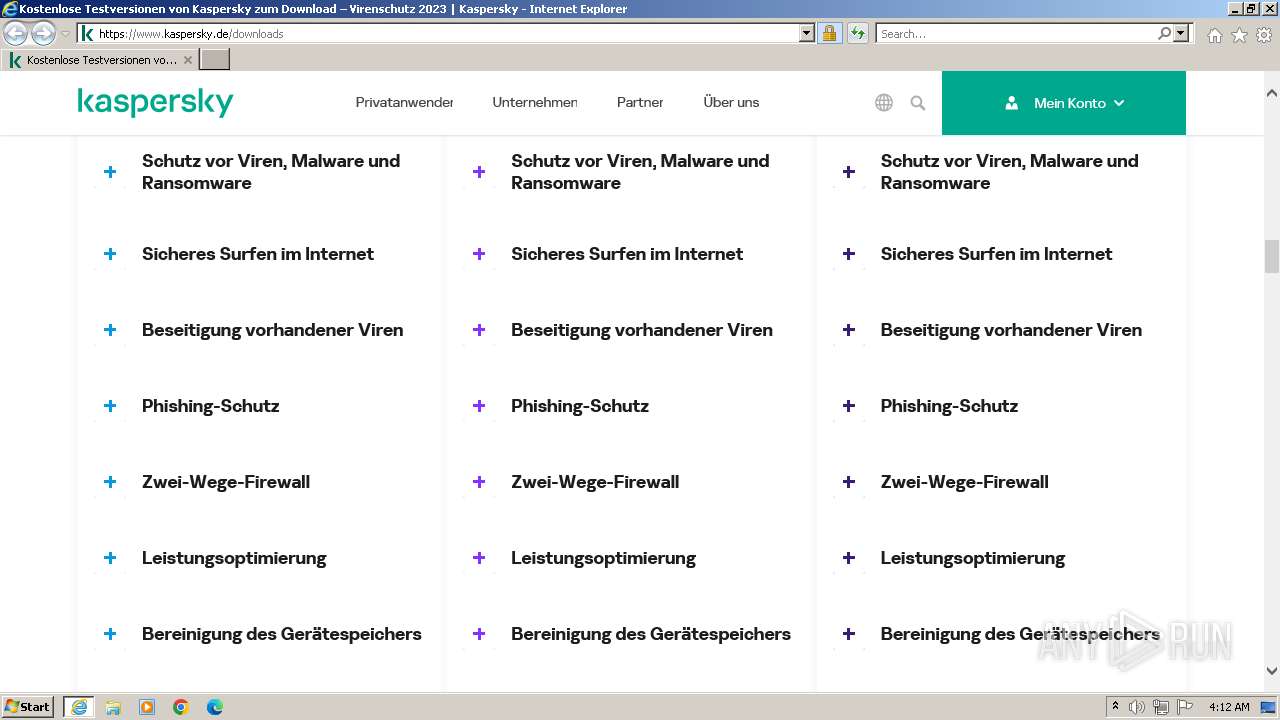Open the IE Home icon
The image size is (1280, 720).
click(1214, 35)
